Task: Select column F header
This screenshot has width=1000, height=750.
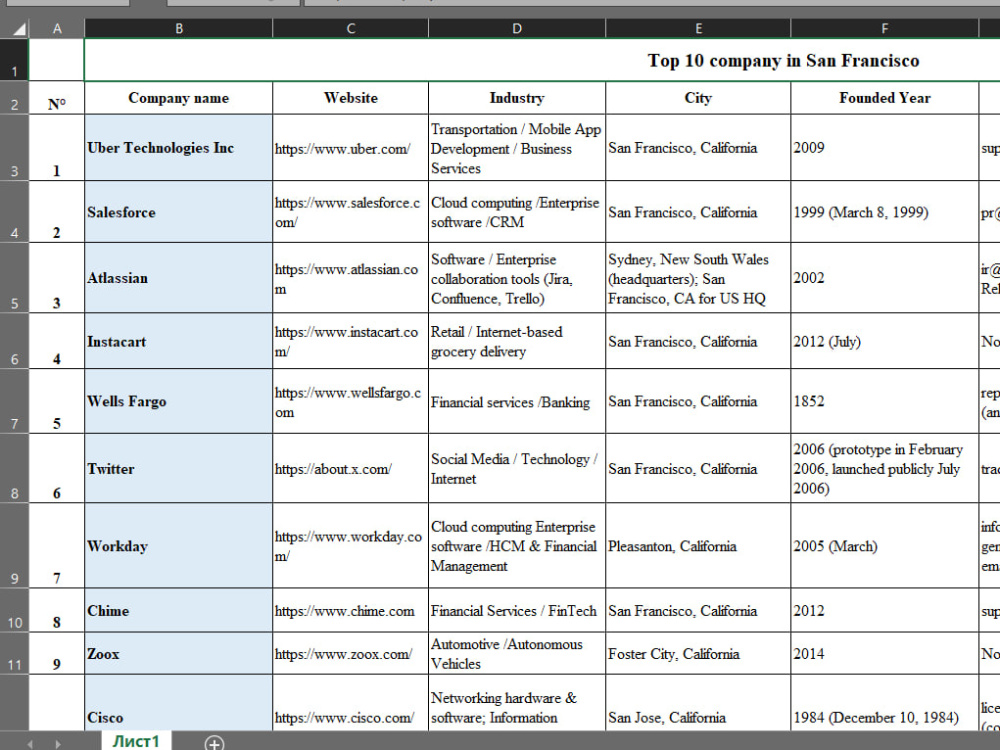Action: point(885,28)
